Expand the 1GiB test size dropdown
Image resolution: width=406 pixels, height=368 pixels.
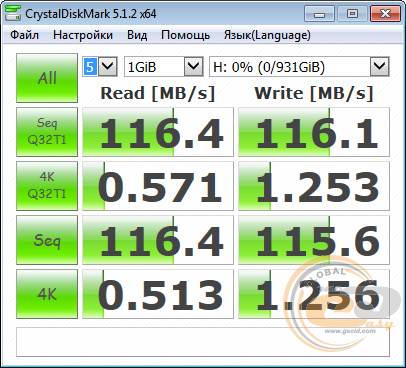(x=164, y=67)
